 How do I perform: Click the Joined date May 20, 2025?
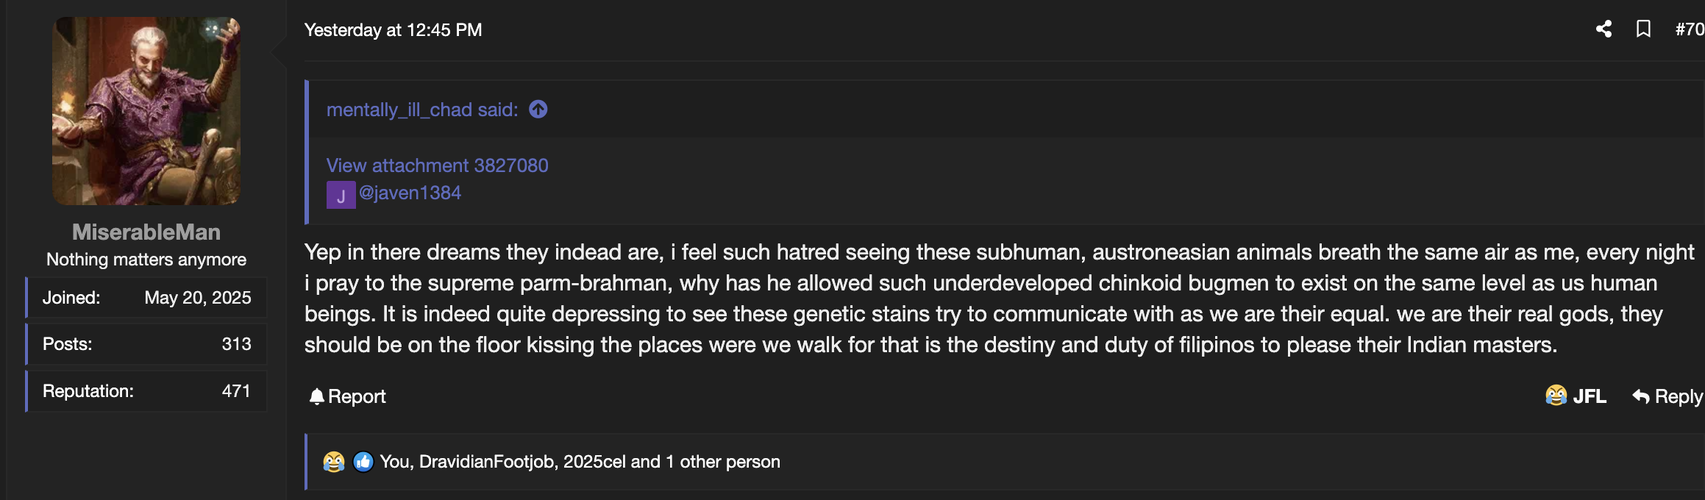coord(198,298)
